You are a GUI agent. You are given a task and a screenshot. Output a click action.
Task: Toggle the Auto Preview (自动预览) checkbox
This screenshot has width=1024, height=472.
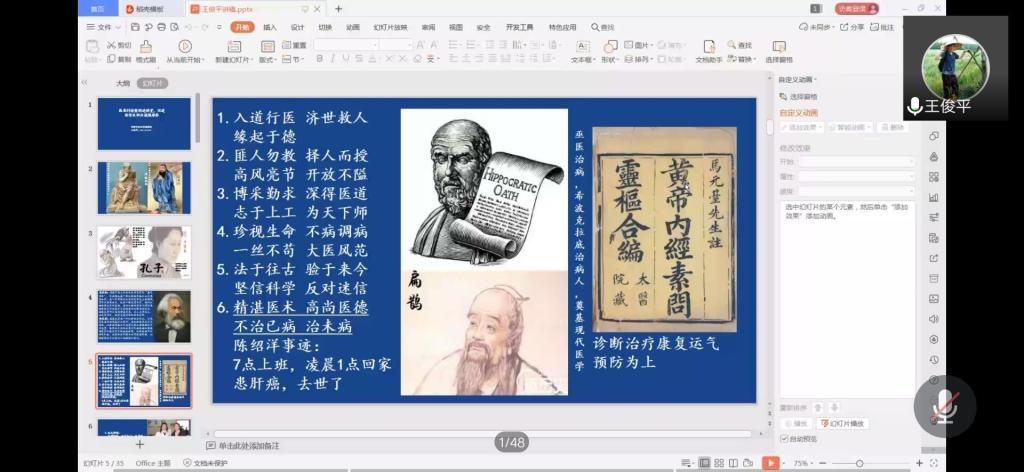(784, 439)
